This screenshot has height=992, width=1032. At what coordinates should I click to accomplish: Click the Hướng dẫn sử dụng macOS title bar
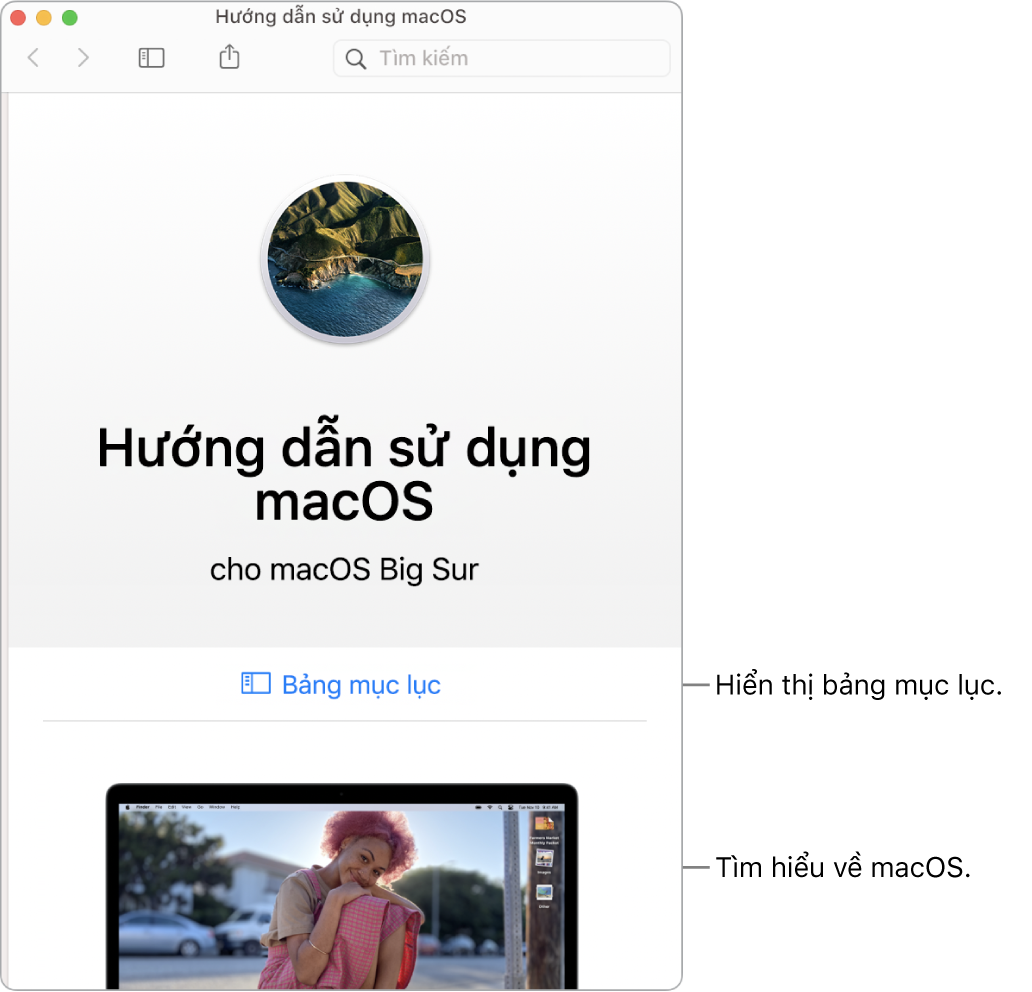344,17
